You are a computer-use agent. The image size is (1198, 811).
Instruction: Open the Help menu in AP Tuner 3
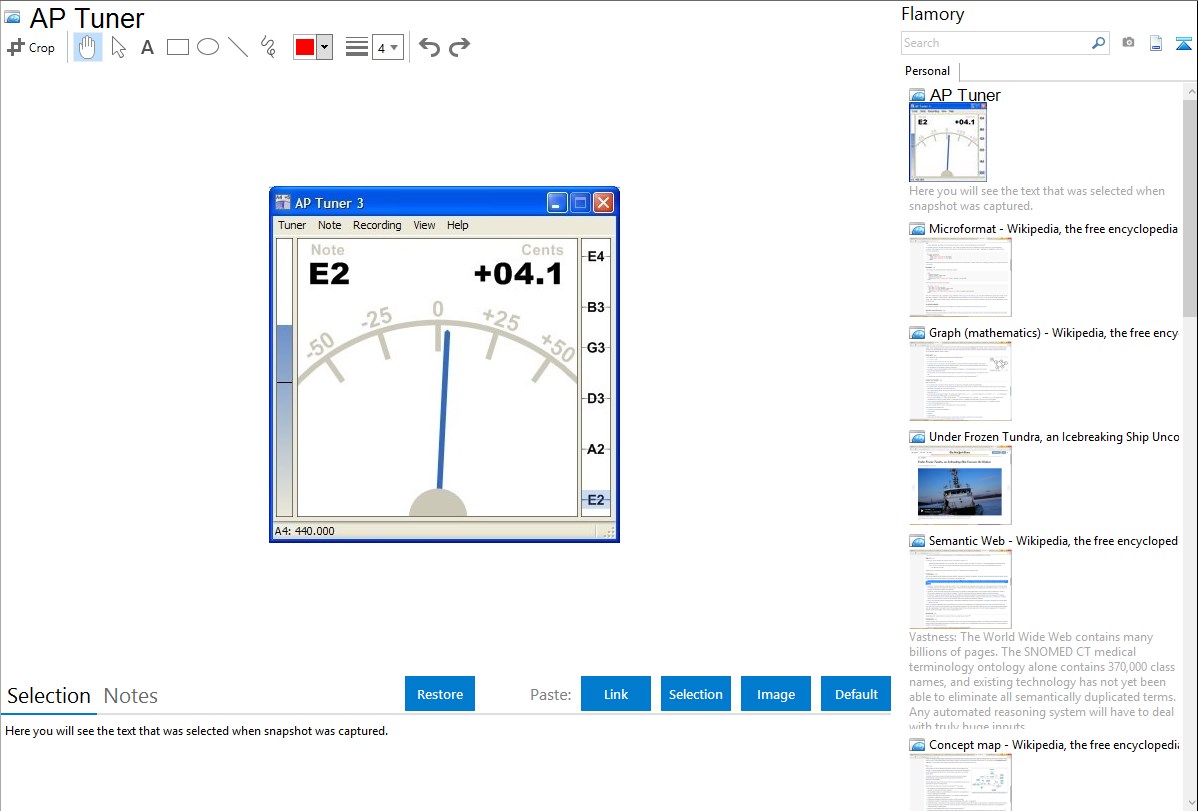(458, 225)
